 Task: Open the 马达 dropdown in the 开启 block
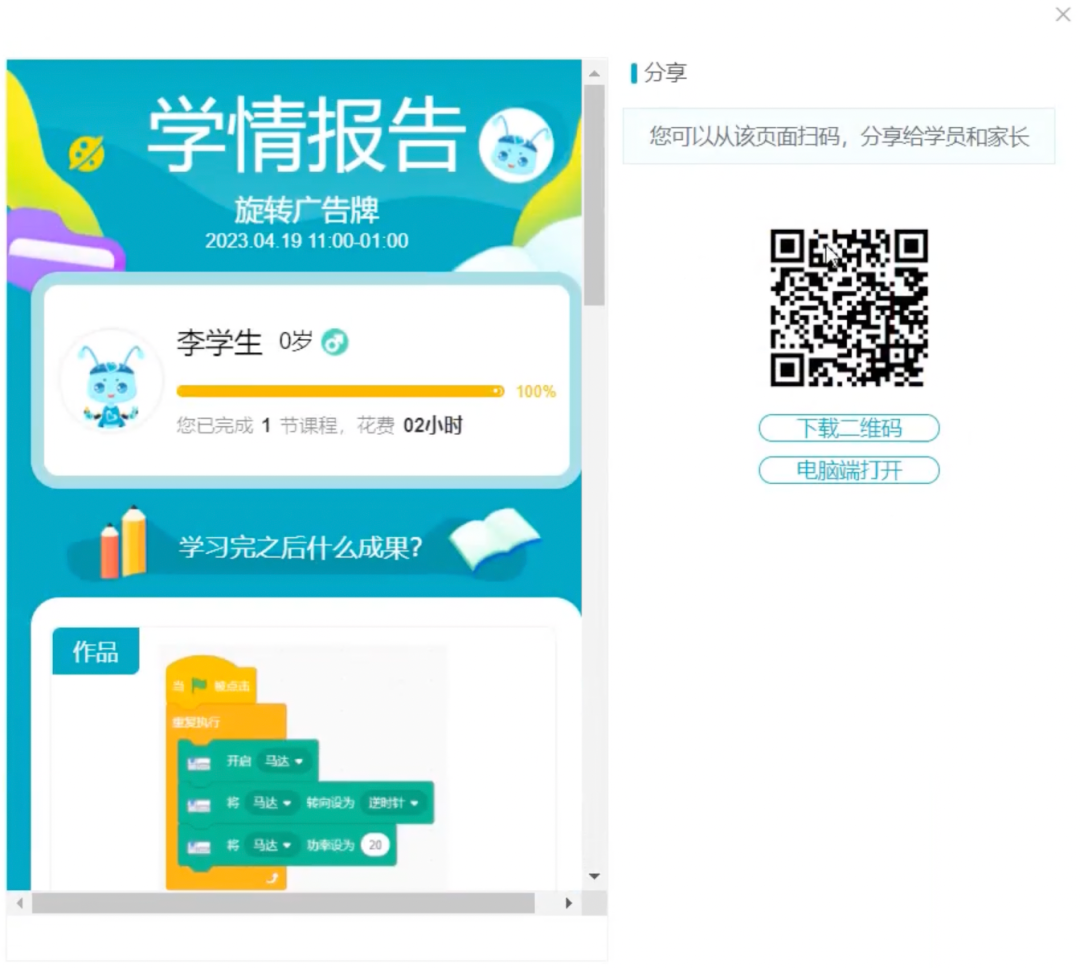pyautogui.click(x=284, y=761)
